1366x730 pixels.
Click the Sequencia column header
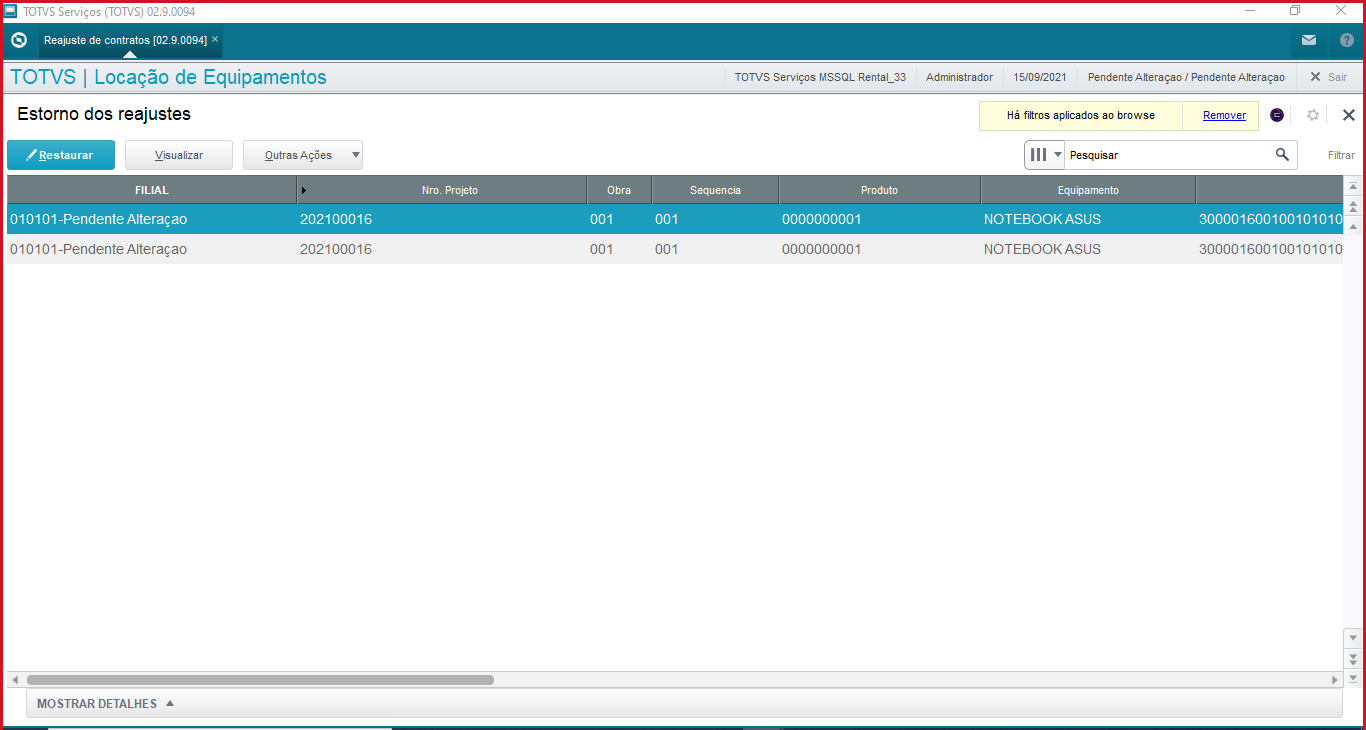(715, 190)
